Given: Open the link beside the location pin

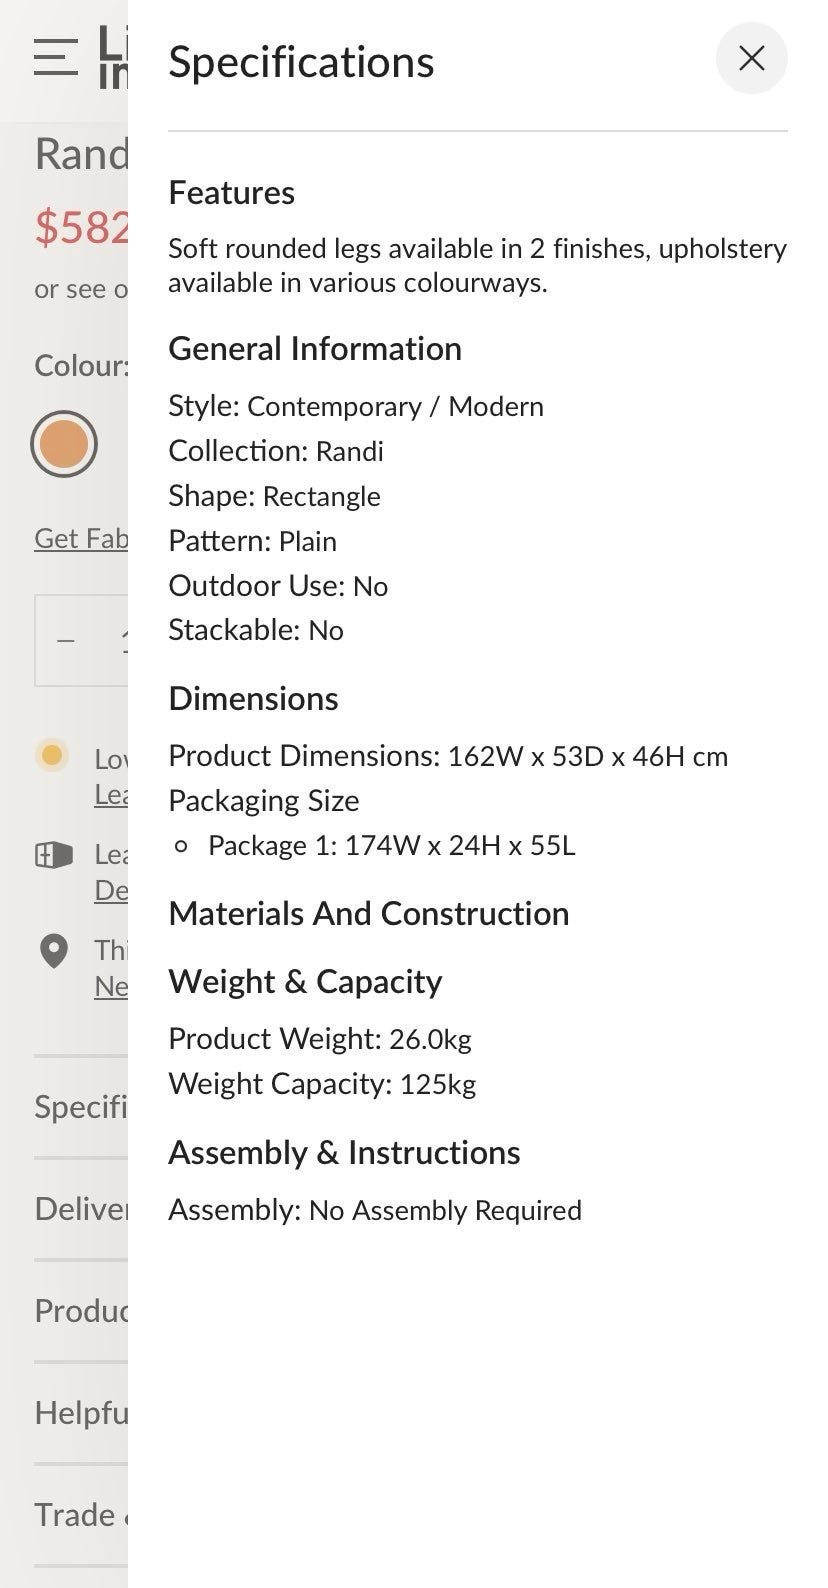Looking at the screenshot, I should pyautogui.click(x=111, y=987).
